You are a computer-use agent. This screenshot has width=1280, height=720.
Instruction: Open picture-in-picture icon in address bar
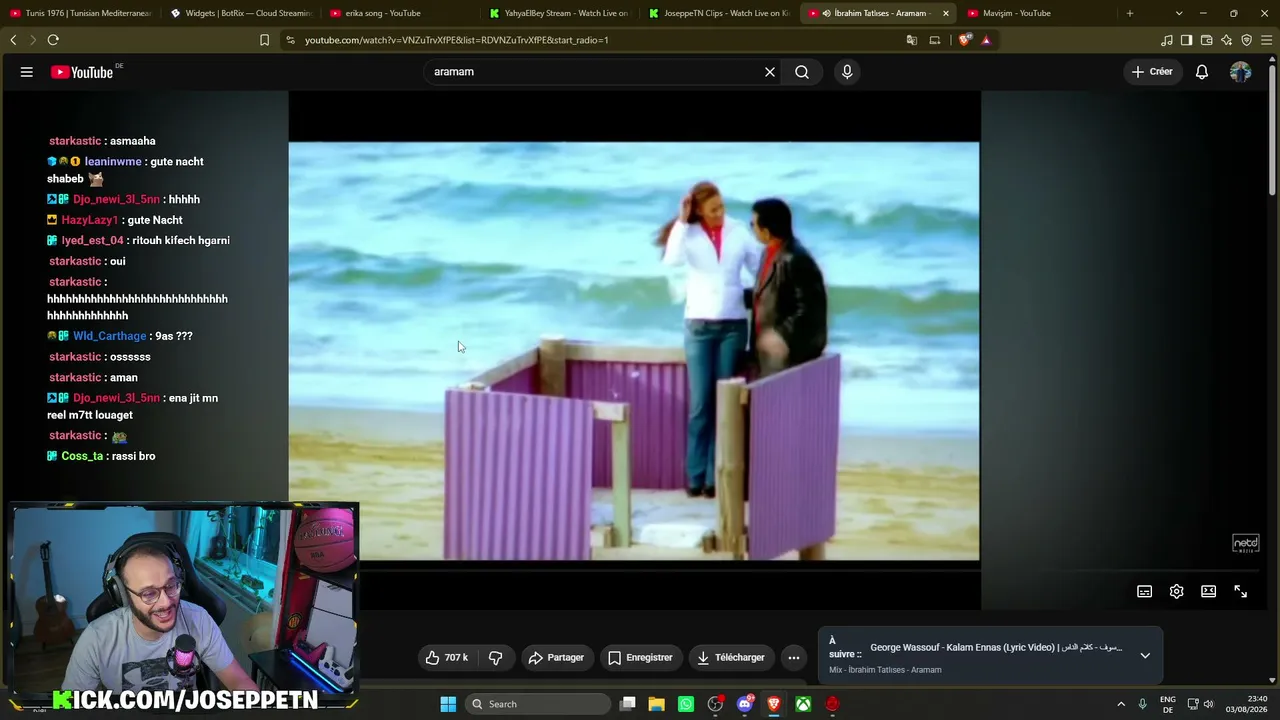pyautogui.click(x=935, y=40)
